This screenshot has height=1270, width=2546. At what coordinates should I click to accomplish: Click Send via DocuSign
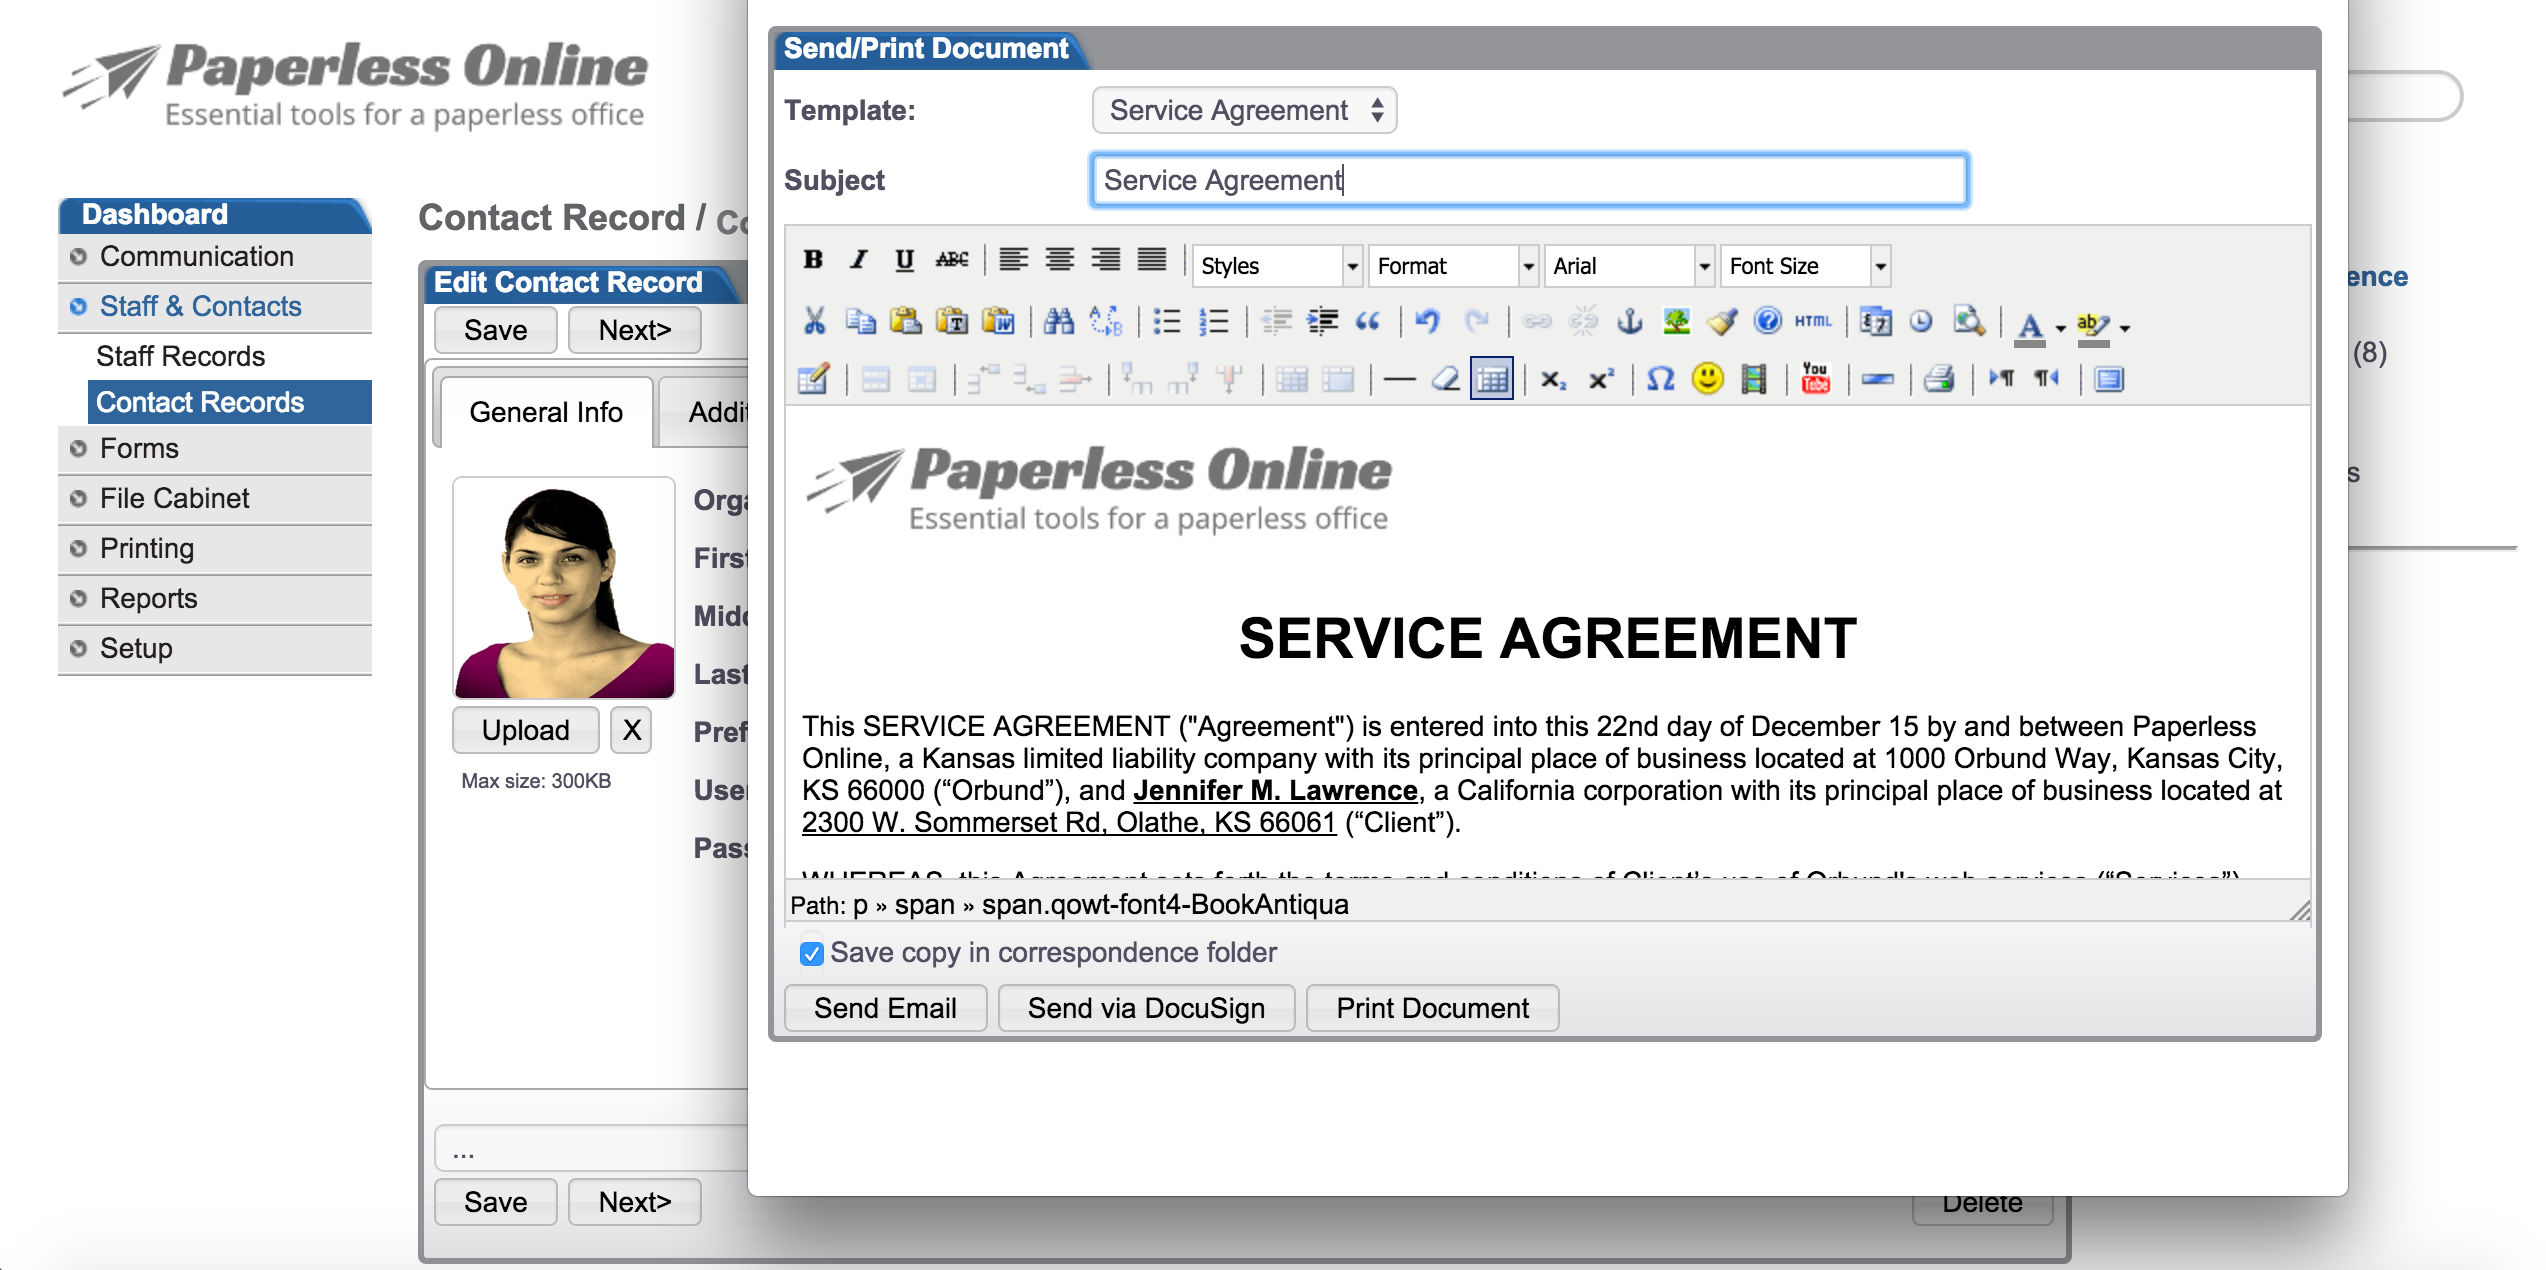pyautogui.click(x=1146, y=1007)
